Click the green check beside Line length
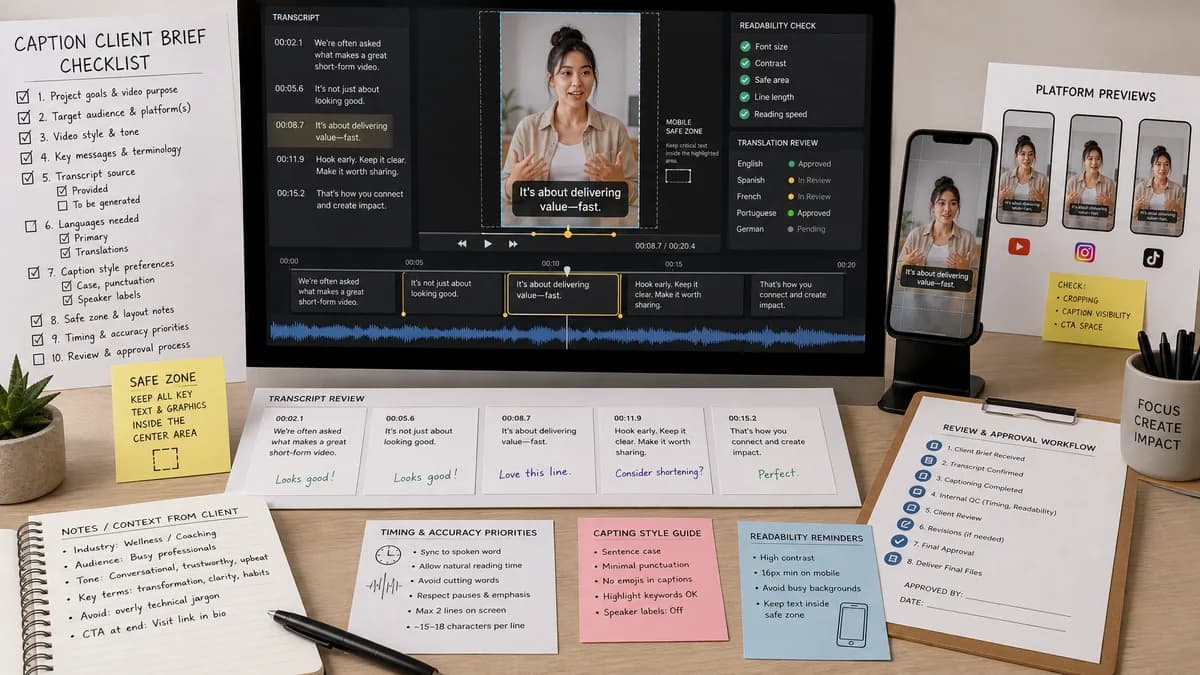The width and height of the screenshot is (1200, 675). point(745,97)
